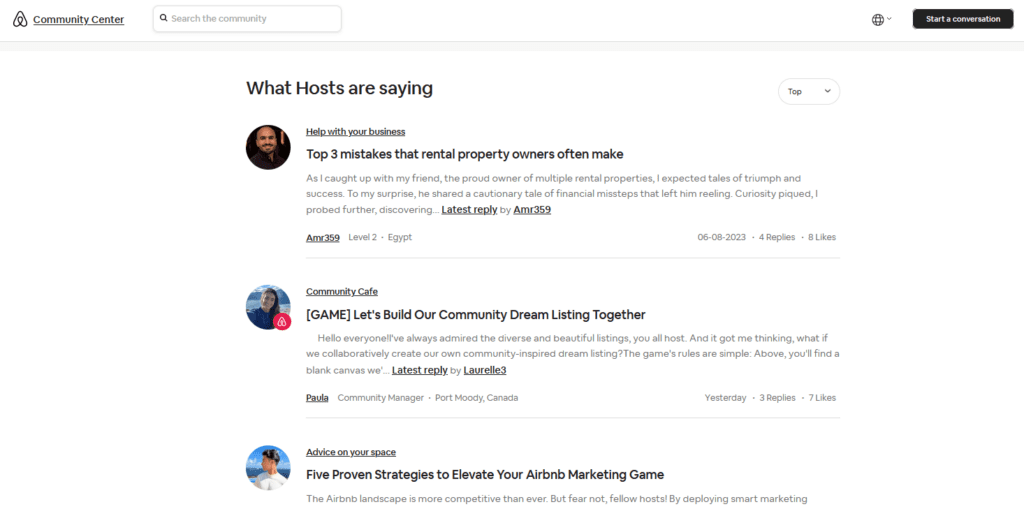Open the Community Center link
Image resolution: width=1024 pixels, height=509 pixels.
click(78, 20)
